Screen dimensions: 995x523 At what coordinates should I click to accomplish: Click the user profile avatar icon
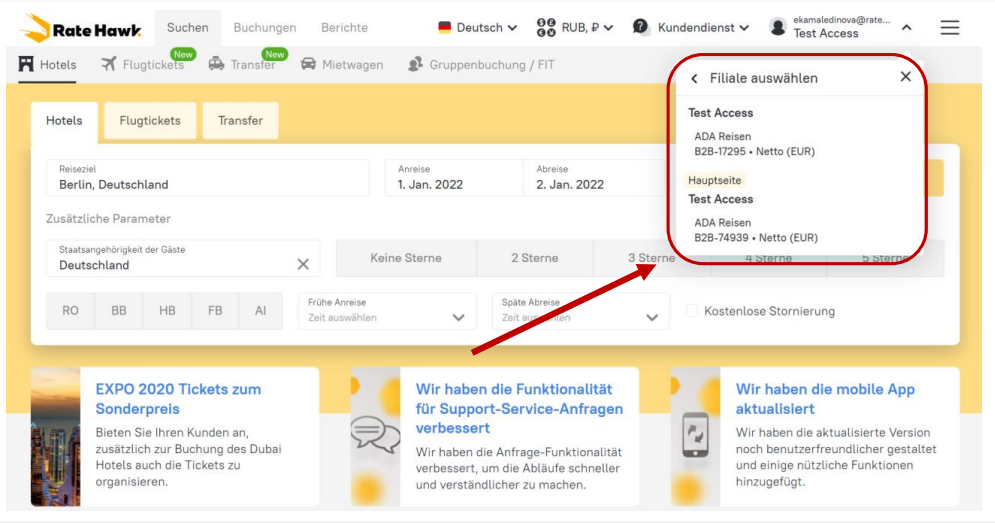coord(777,28)
